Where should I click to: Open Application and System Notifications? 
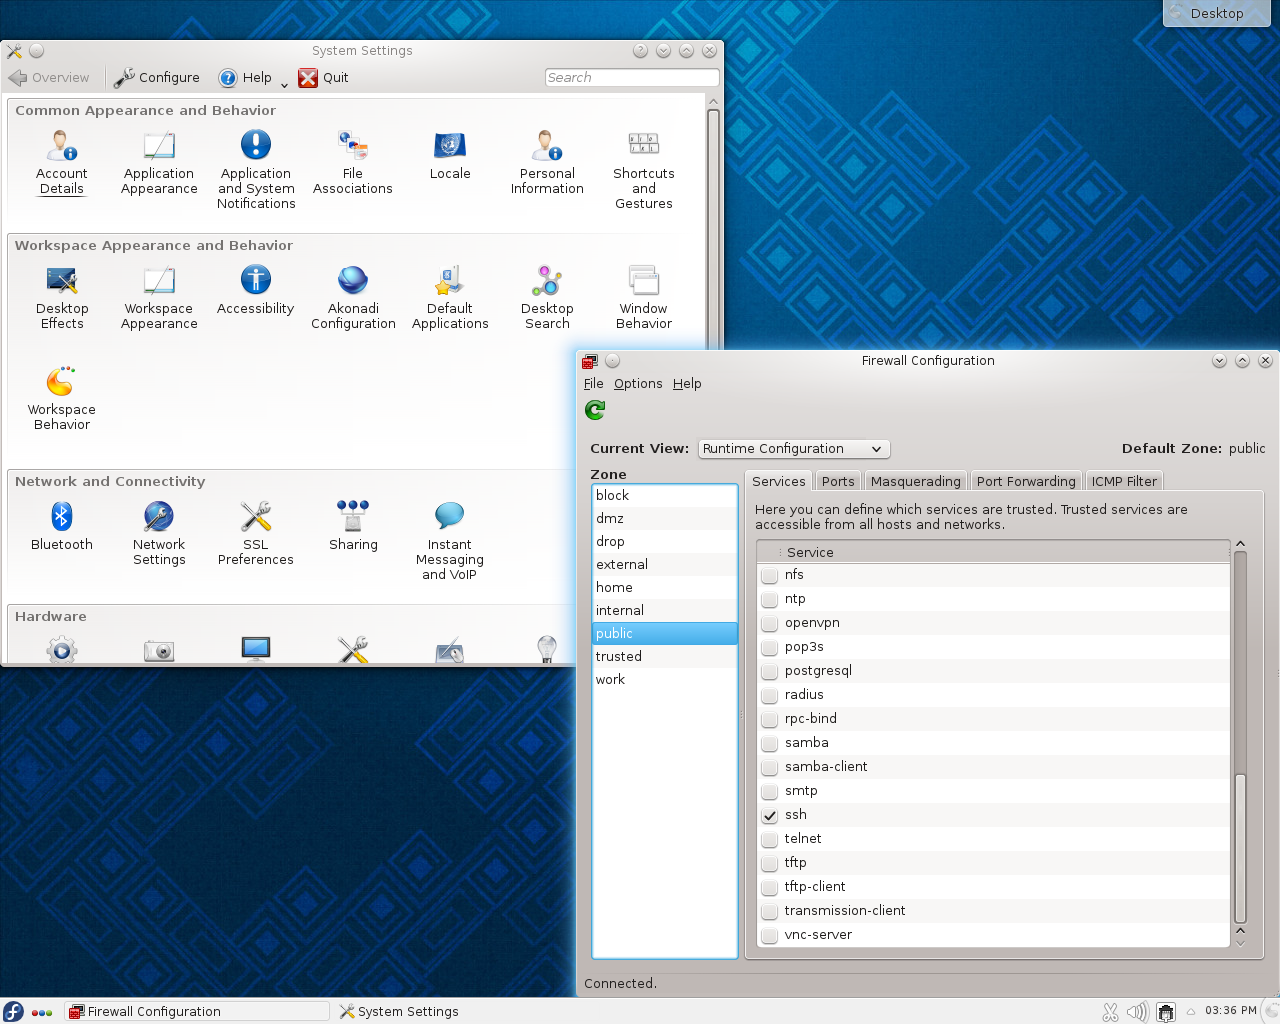click(x=256, y=170)
